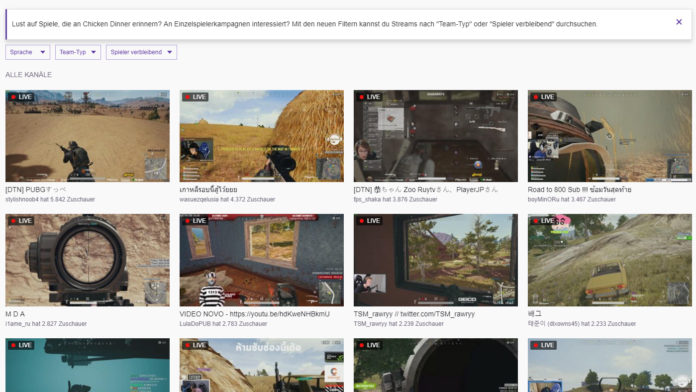Click the title mentioning Zoo Ruytv and PlayerJP
The image size is (696, 392).
[425, 190]
